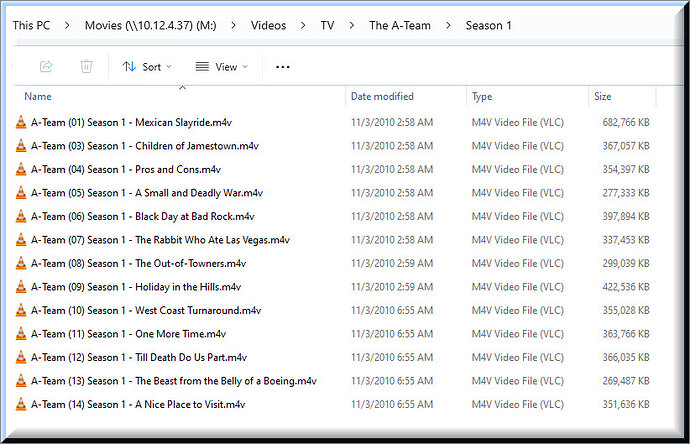Click VLC icon for A Small and Deadly War
The height and width of the screenshot is (444, 690).
point(21,193)
